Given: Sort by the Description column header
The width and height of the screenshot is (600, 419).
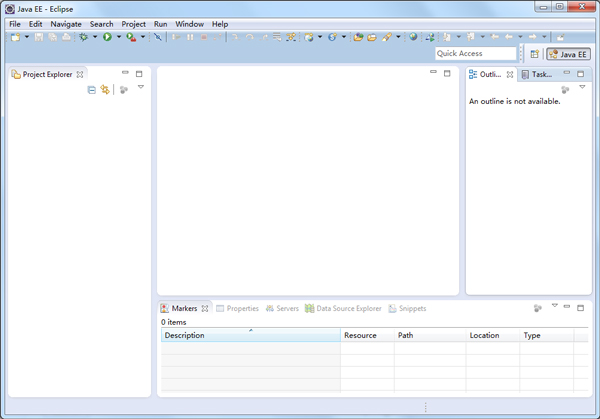Looking at the screenshot, I should (x=250, y=336).
